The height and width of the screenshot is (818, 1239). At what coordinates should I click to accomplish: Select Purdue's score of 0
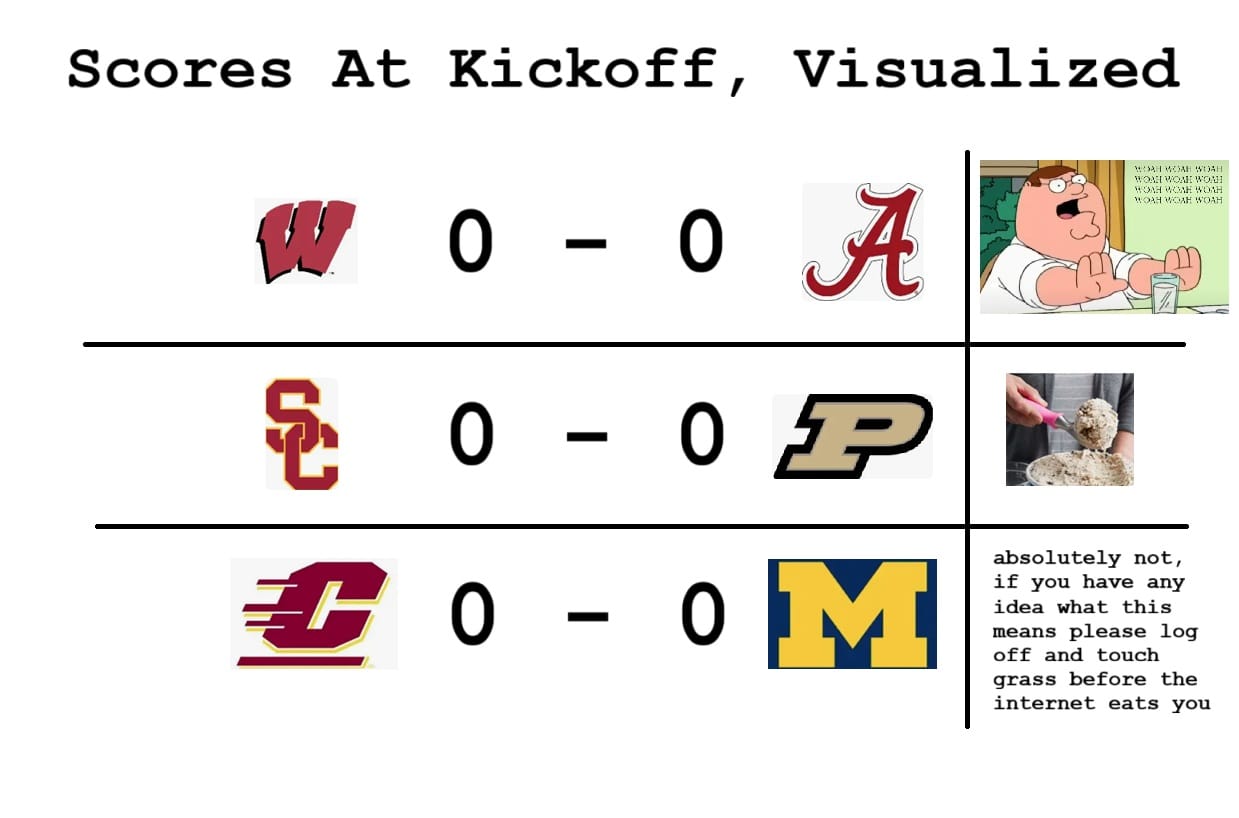click(x=702, y=434)
